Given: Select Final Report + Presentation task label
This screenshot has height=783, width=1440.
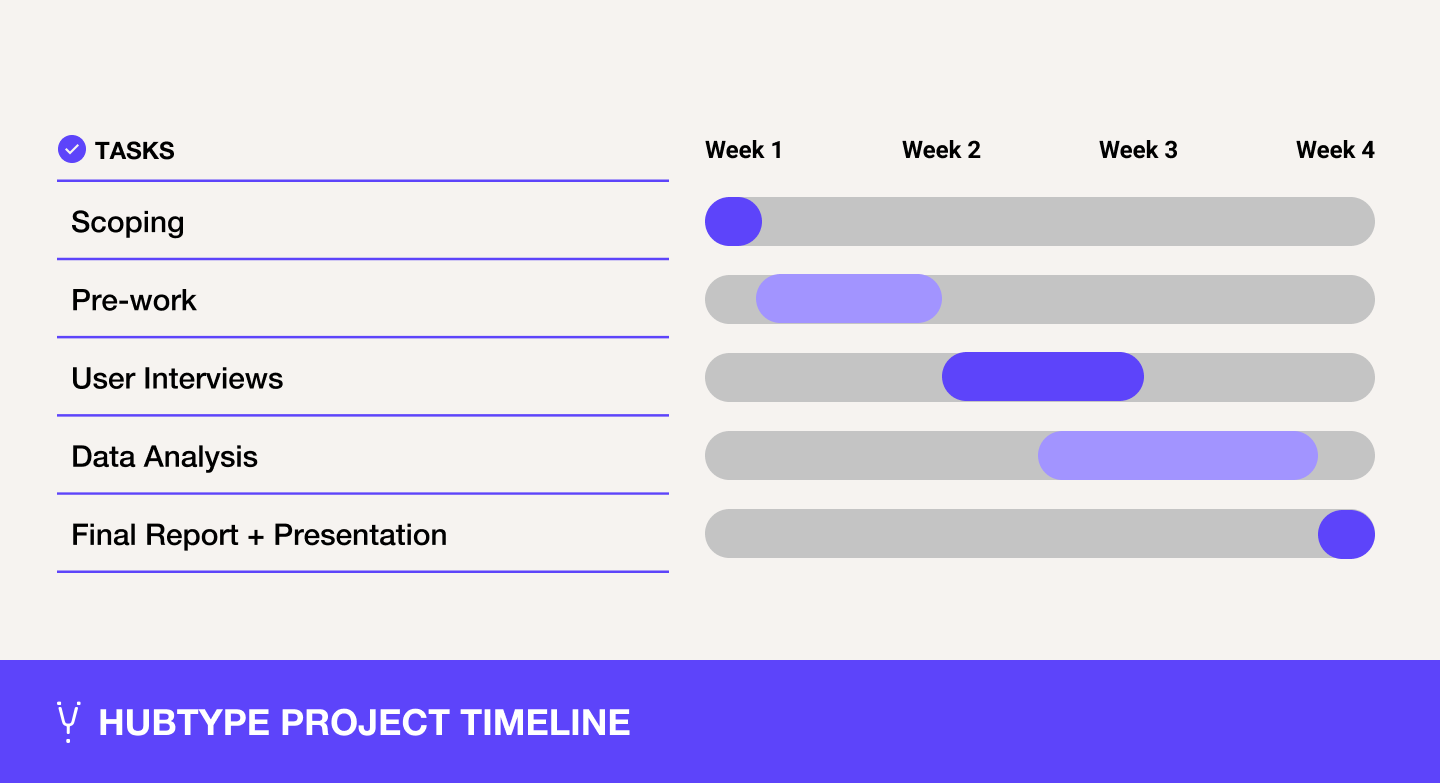Looking at the screenshot, I should coord(259,535).
